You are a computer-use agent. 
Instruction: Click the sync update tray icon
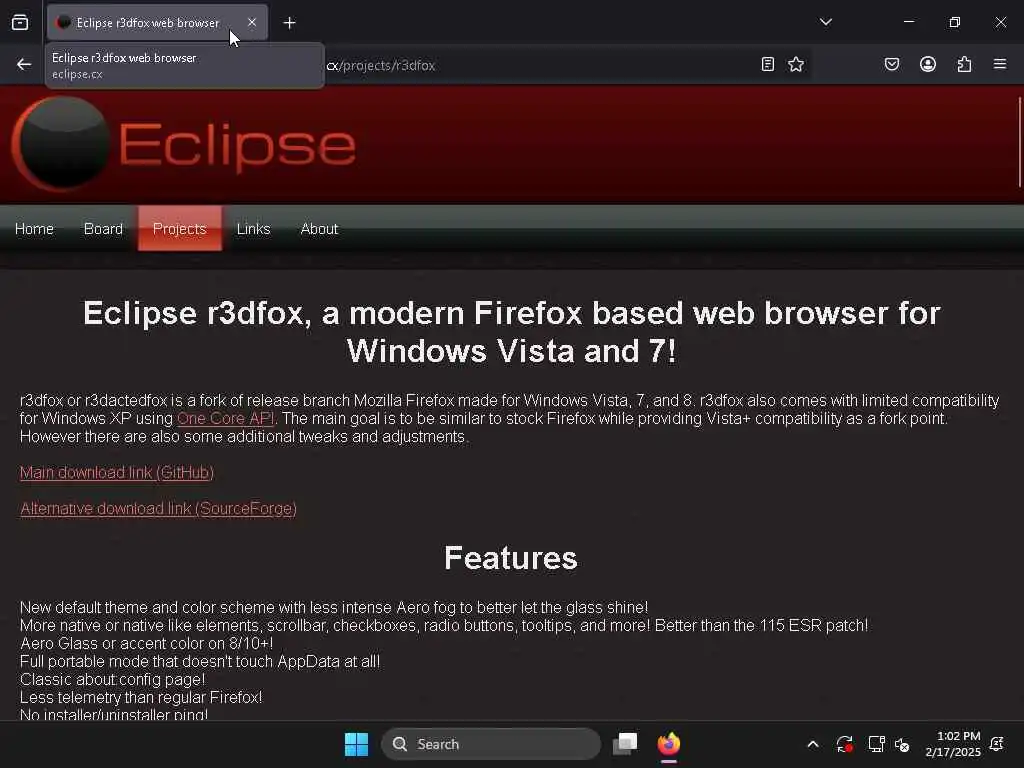(844, 744)
